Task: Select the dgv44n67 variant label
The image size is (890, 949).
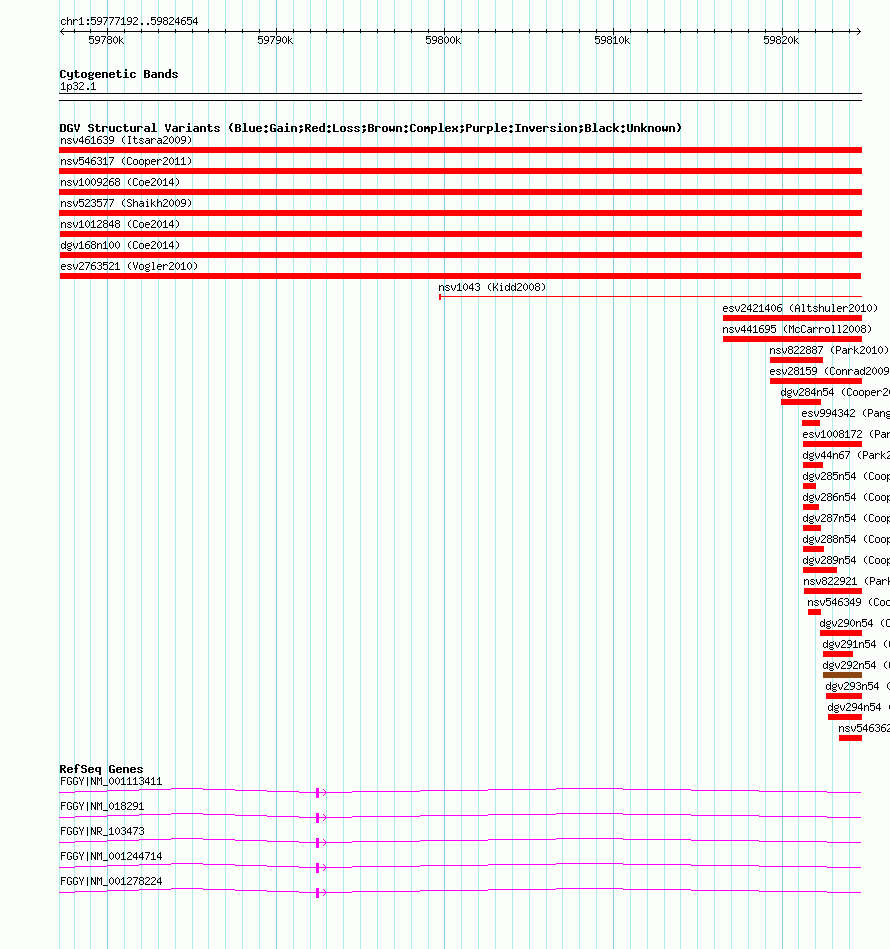Action: pos(846,455)
